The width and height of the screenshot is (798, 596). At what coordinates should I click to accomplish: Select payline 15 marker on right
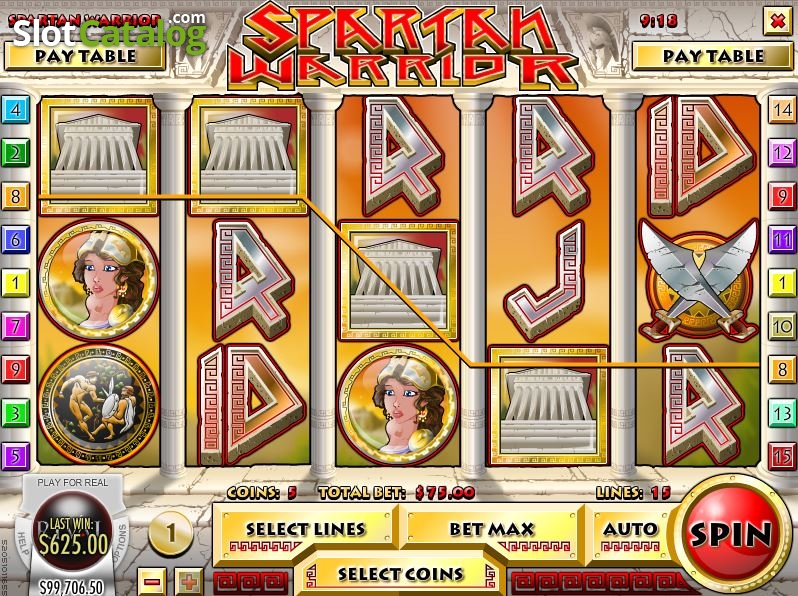pos(782,456)
